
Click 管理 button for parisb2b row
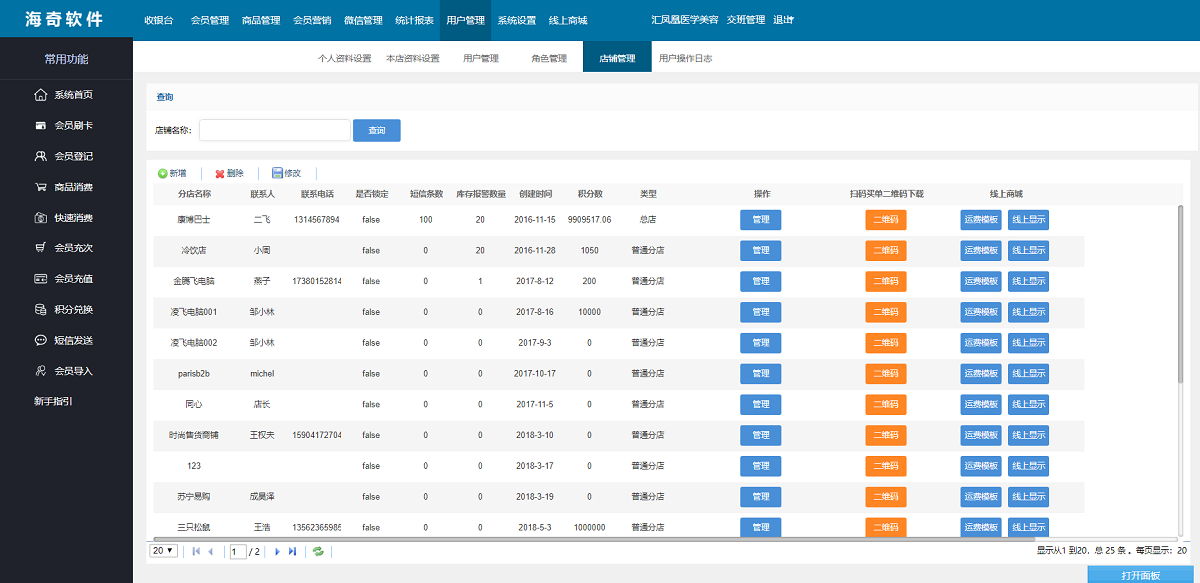tap(760, 373)
